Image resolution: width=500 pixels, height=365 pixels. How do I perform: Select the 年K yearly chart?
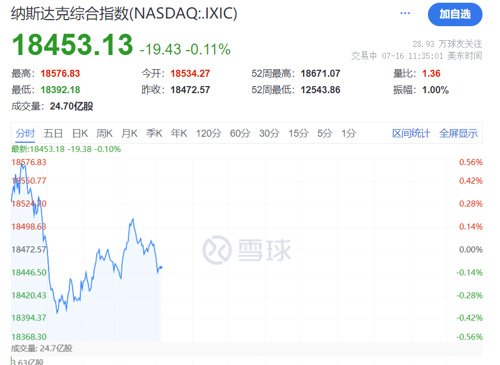point(179,133)
